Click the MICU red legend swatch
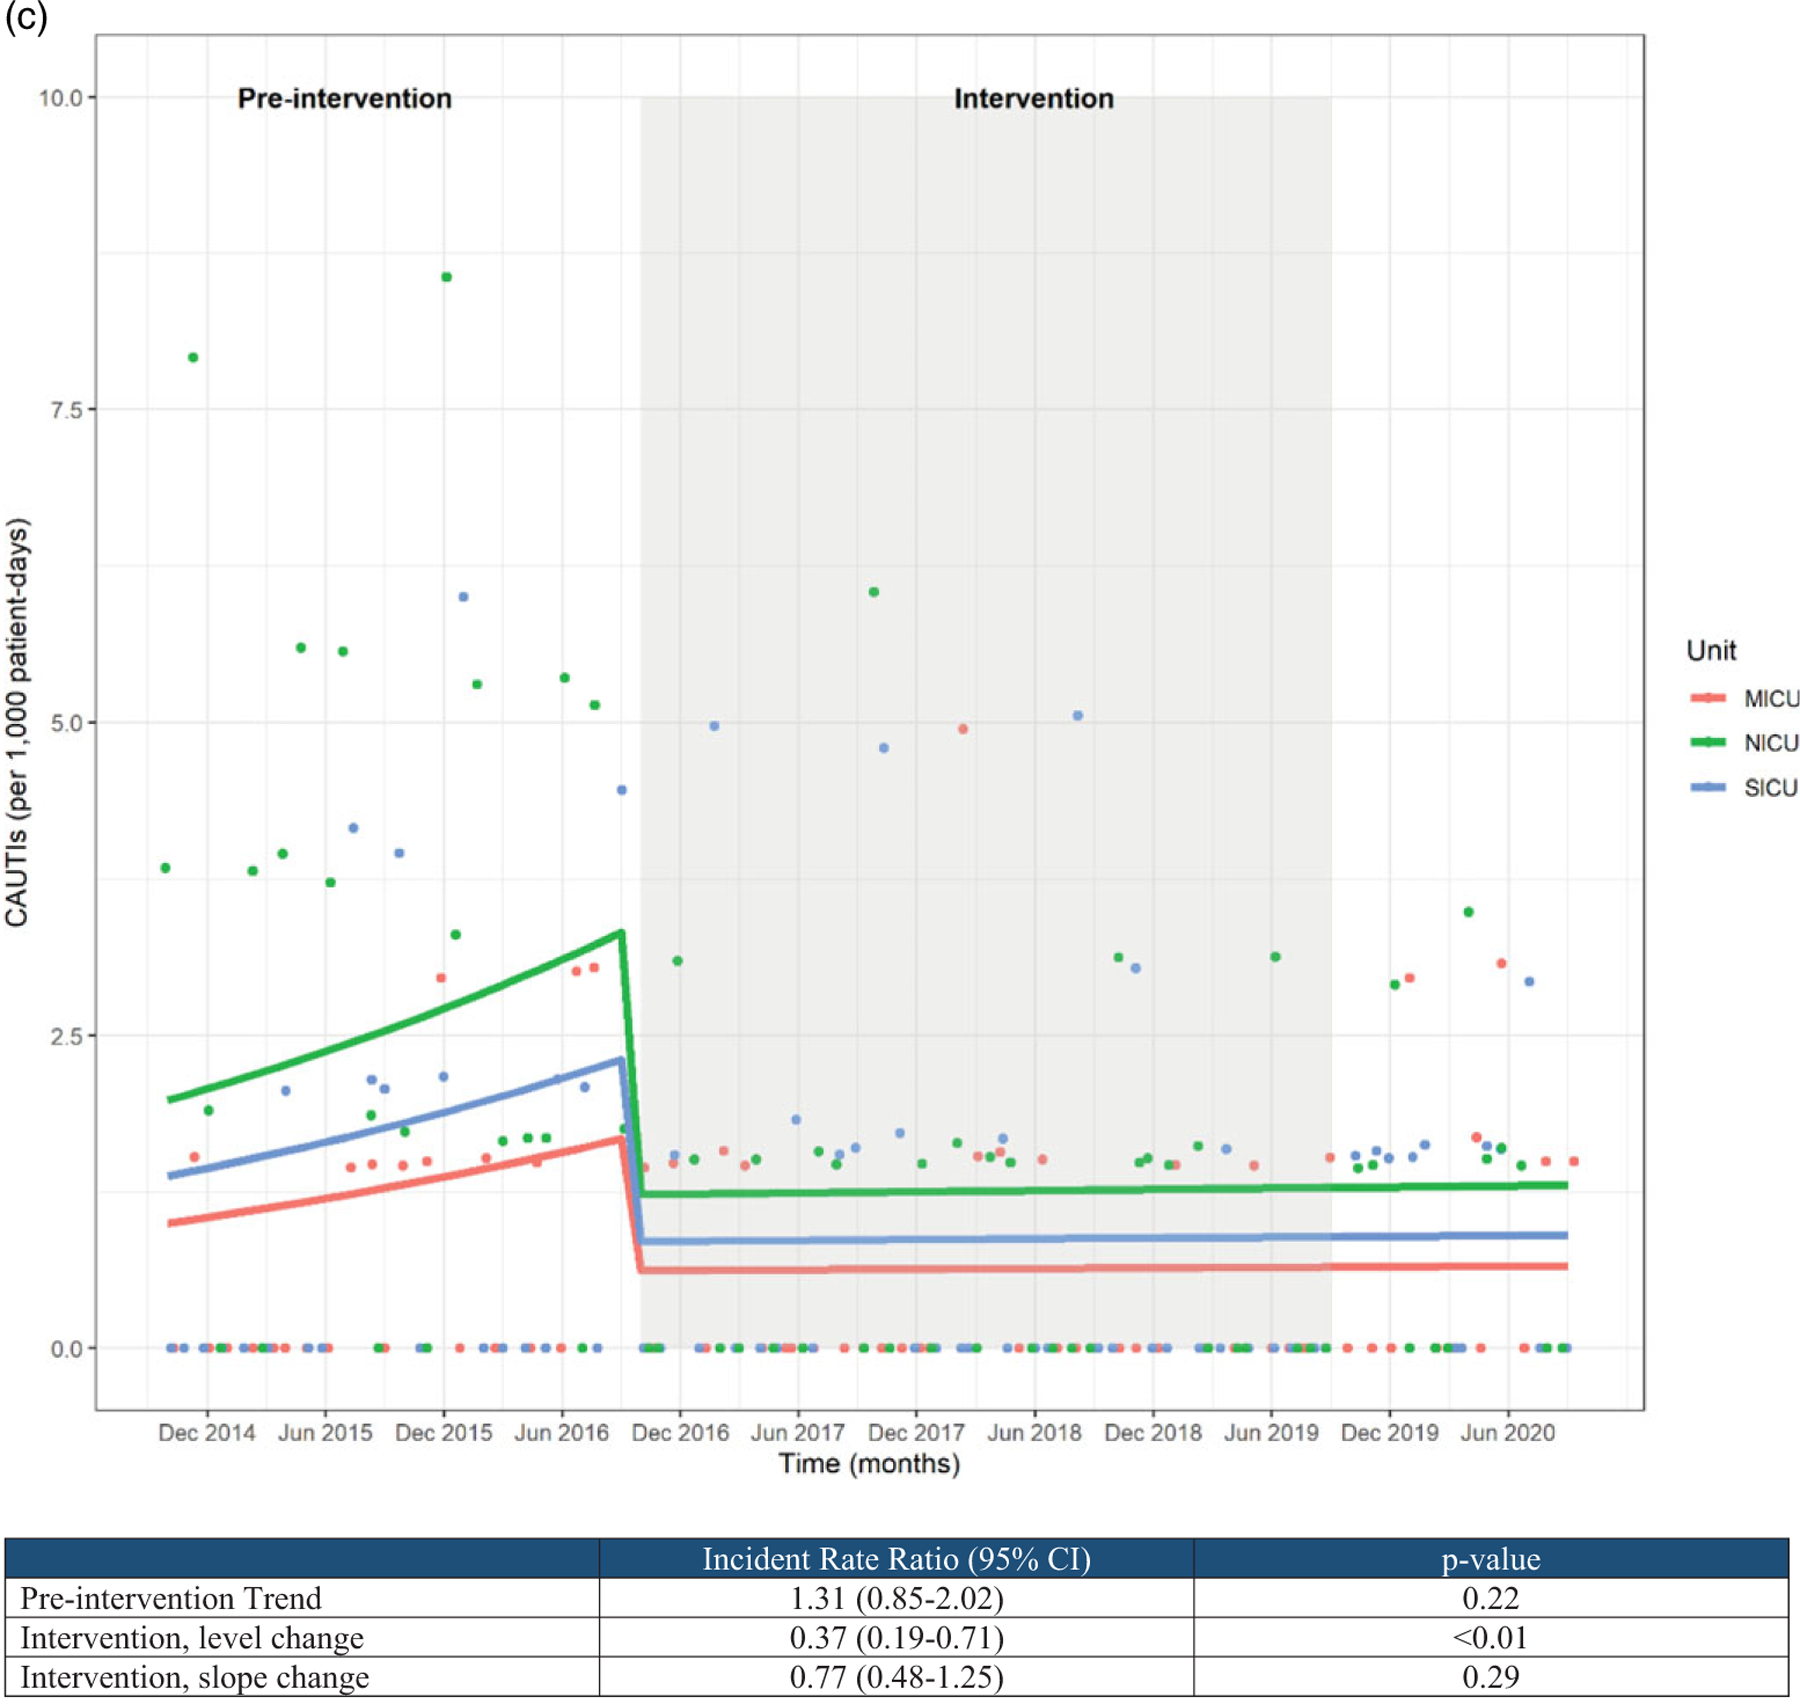Image resolution: width=1800 pixels, height=1704 pixels. [x=1708, y=698]
